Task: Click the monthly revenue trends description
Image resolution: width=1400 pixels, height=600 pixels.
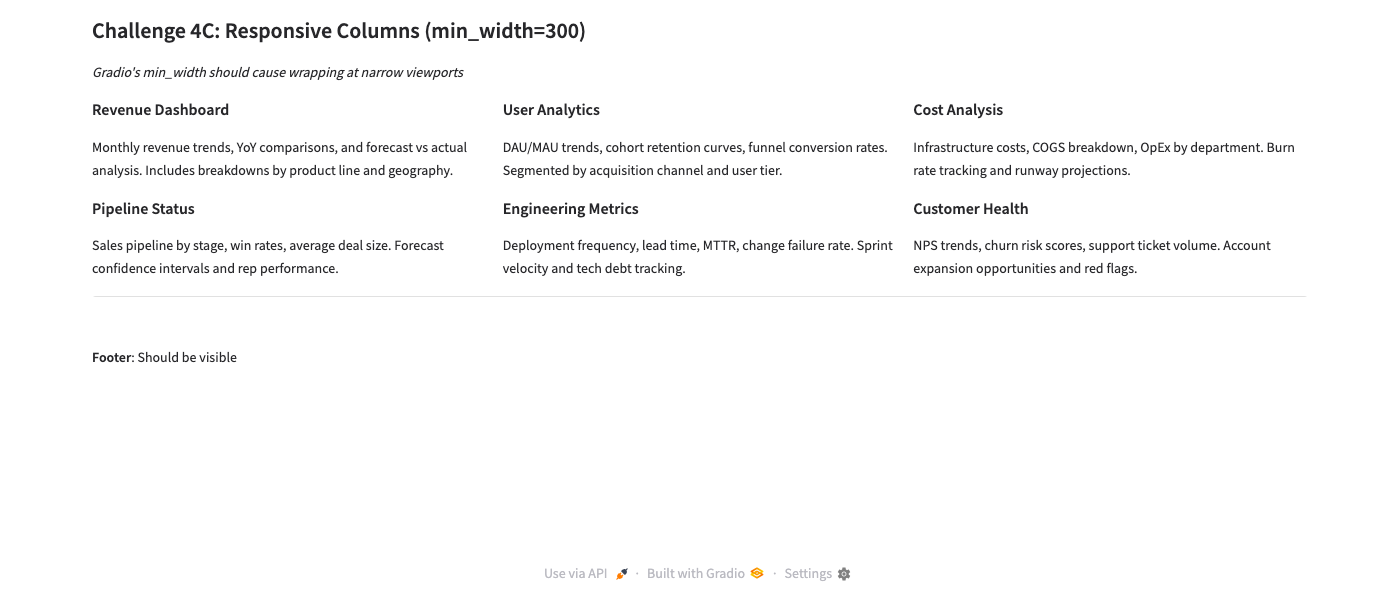Action: [x=279, y=159]
